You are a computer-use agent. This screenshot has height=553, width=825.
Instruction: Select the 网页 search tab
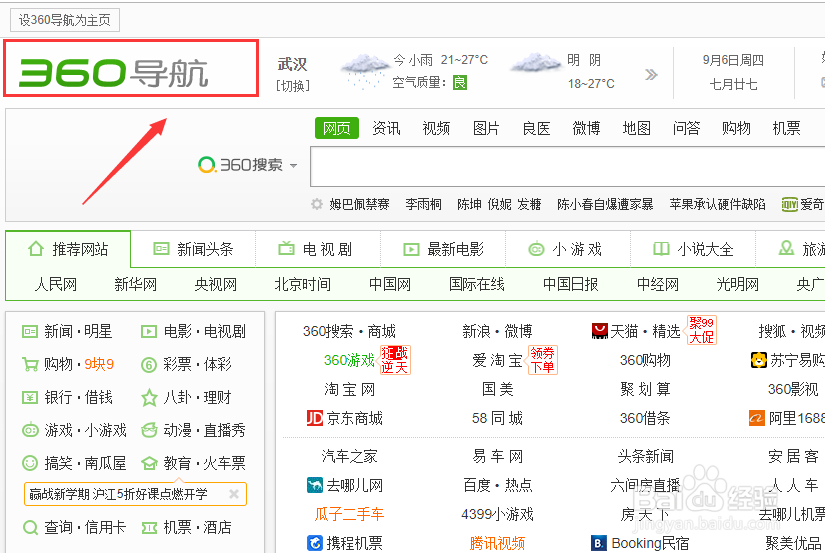pyautogui.click(x=337, y=128)
